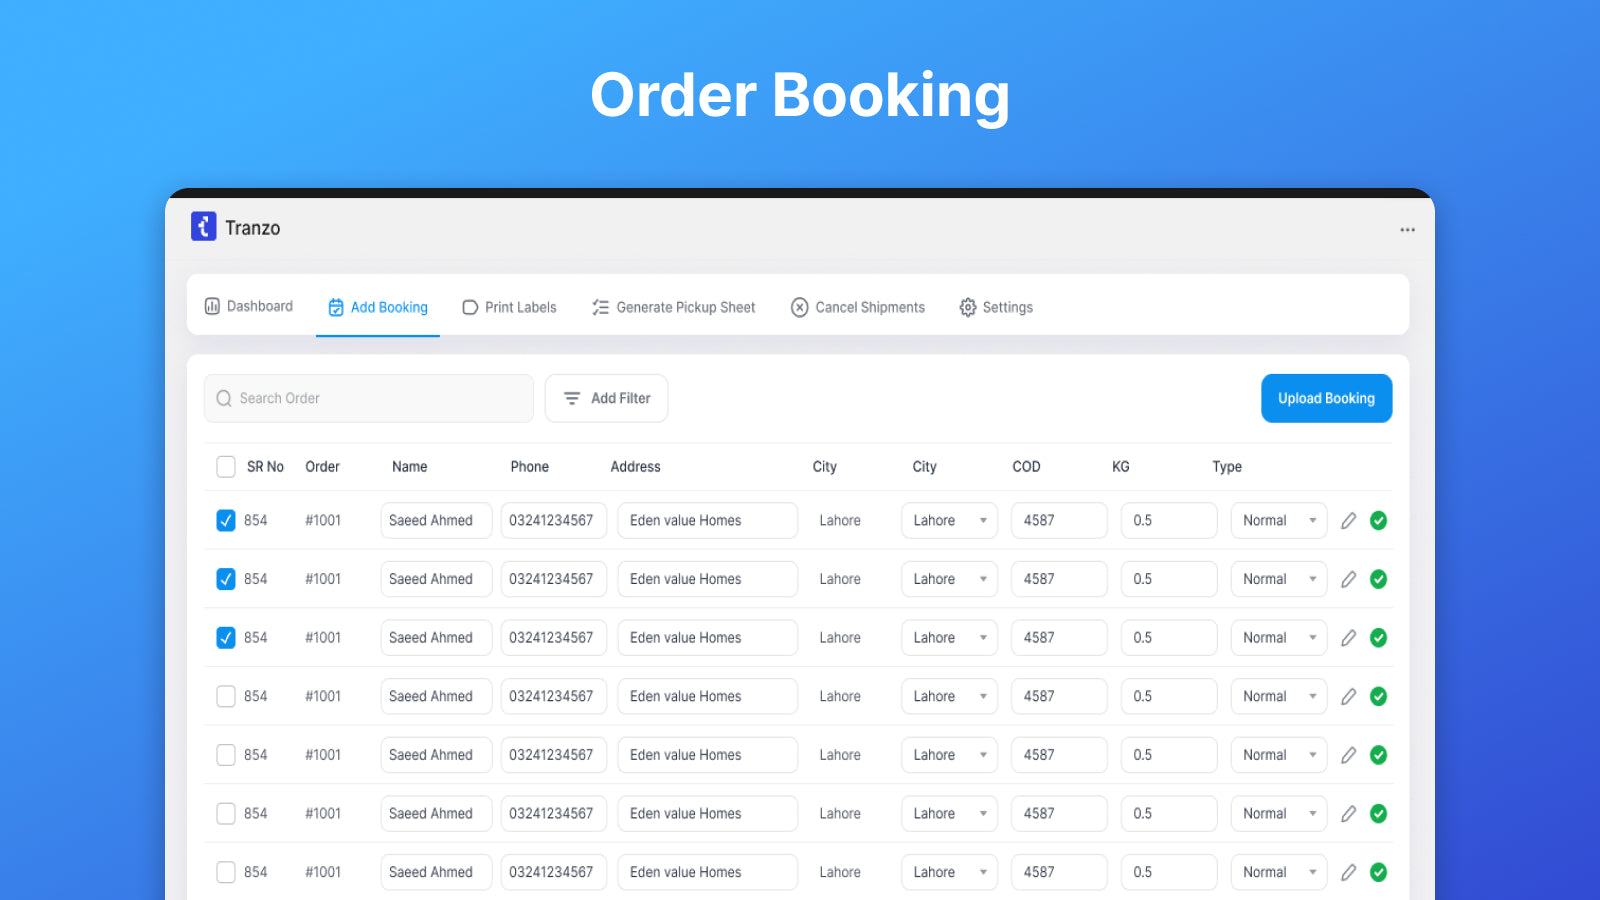The height and width of the screenshot is (900, 1600).
Task: Switch to the Dashboard tab
Action: [249, 306]
